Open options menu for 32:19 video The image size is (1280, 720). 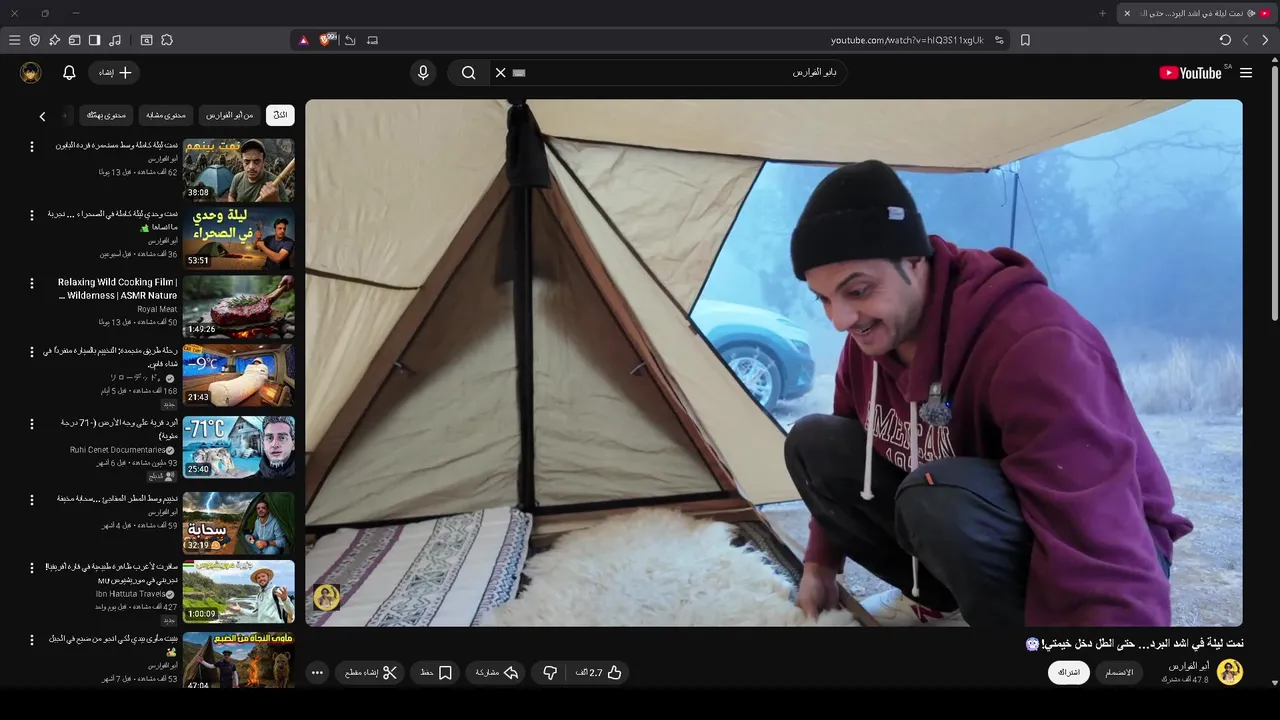click(31, 499)
